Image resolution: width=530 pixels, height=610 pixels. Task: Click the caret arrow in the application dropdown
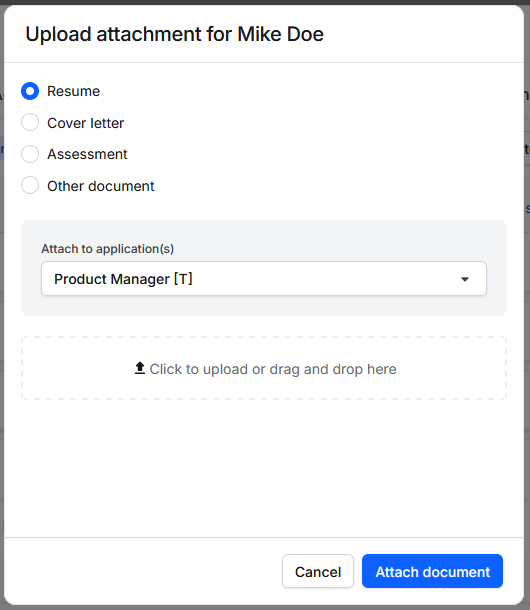coord(465,279)
